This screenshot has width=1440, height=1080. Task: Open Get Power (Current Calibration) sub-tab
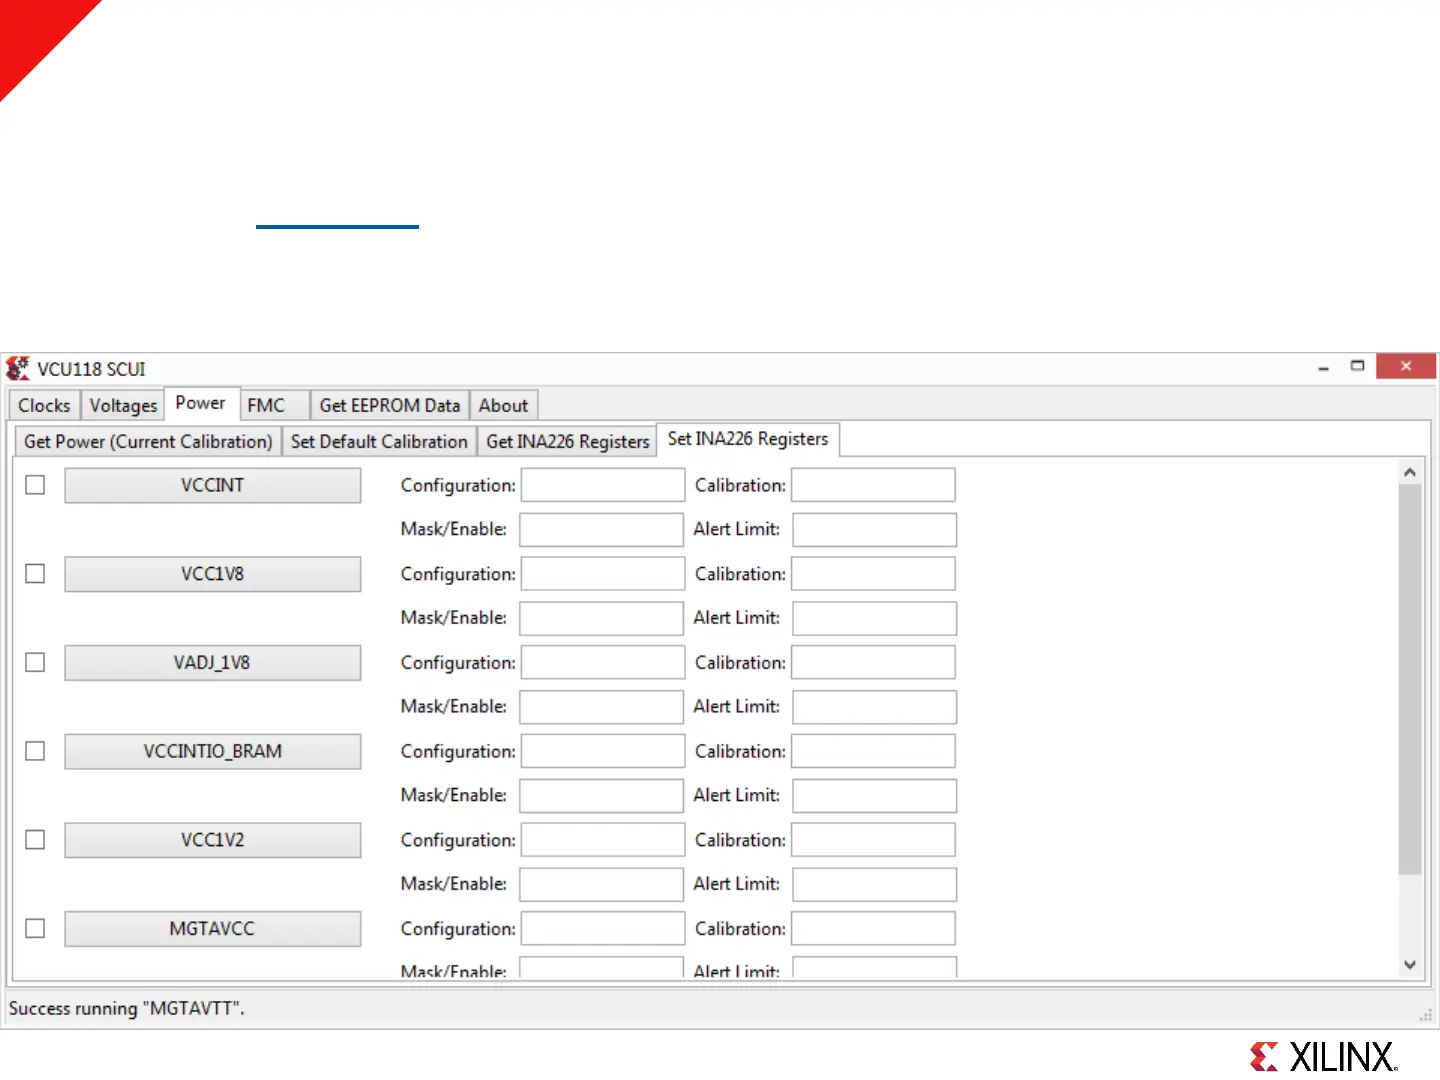click(x=148, y=441)
